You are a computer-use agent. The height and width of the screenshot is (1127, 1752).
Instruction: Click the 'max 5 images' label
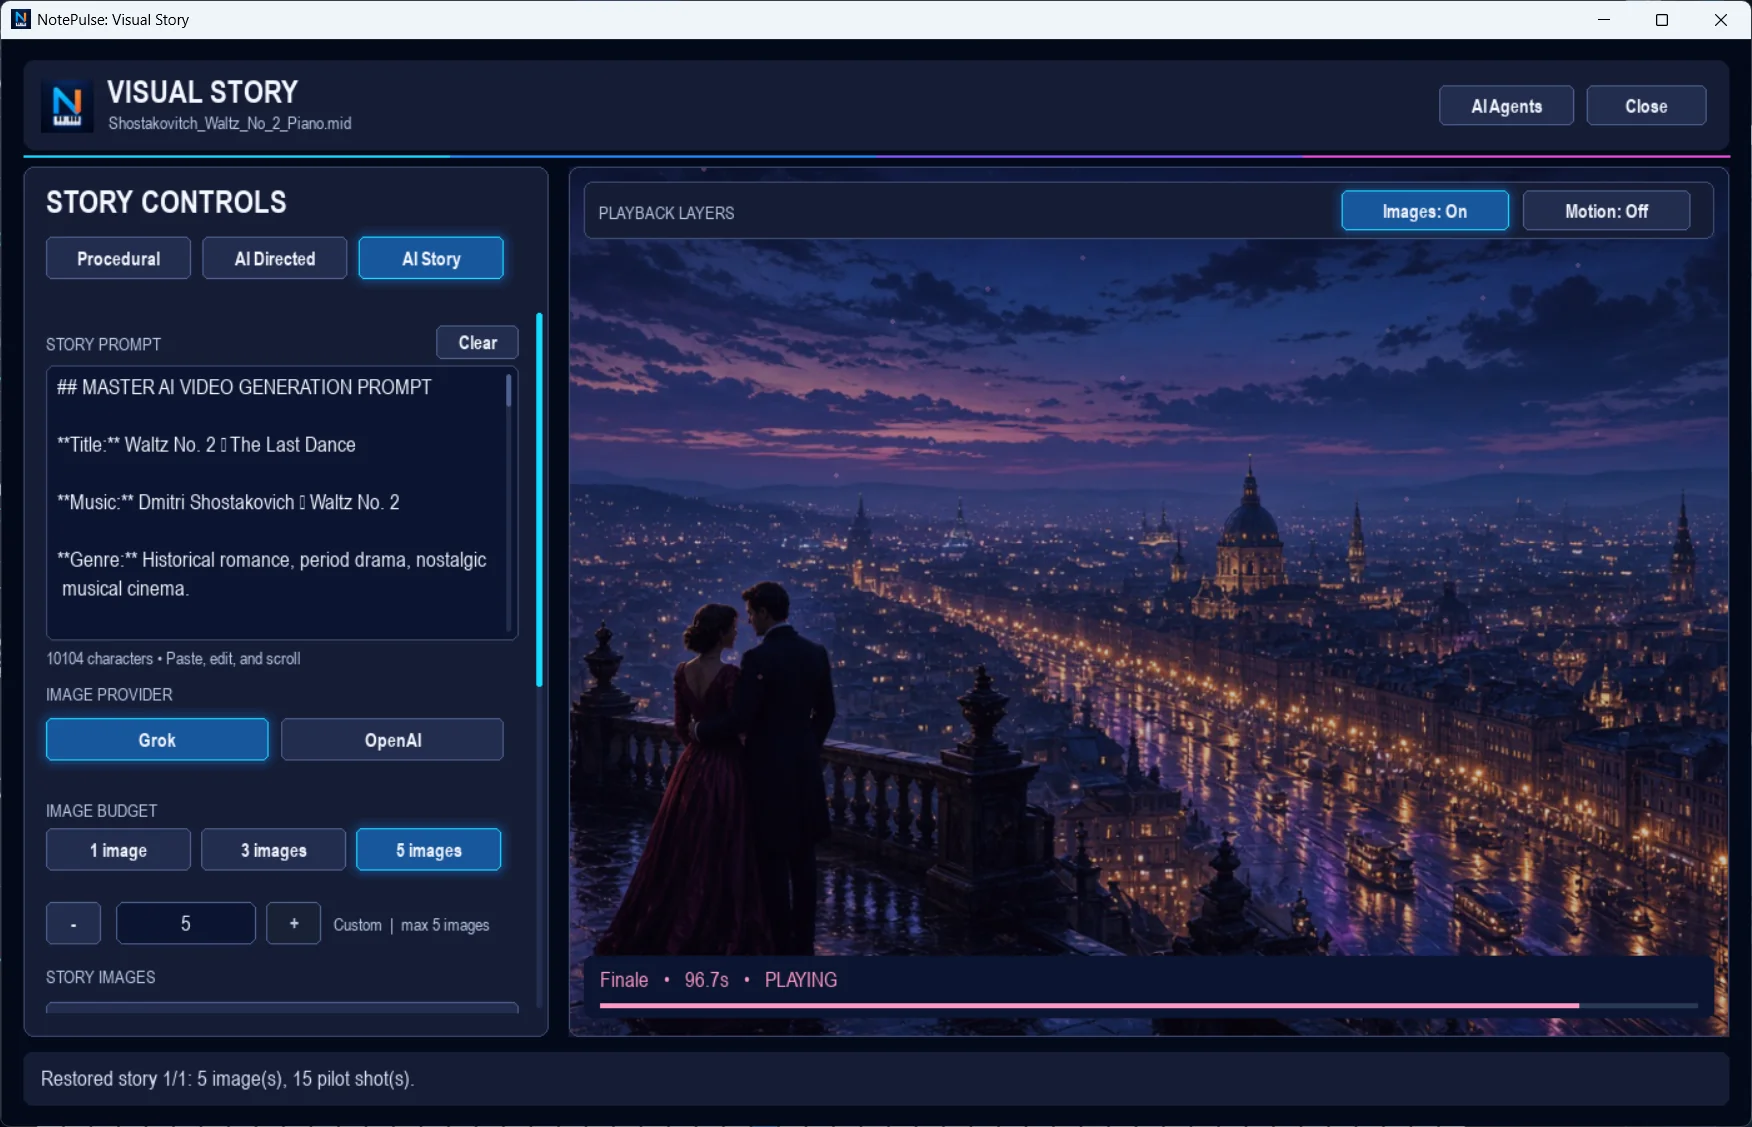[x=445, y=925]
